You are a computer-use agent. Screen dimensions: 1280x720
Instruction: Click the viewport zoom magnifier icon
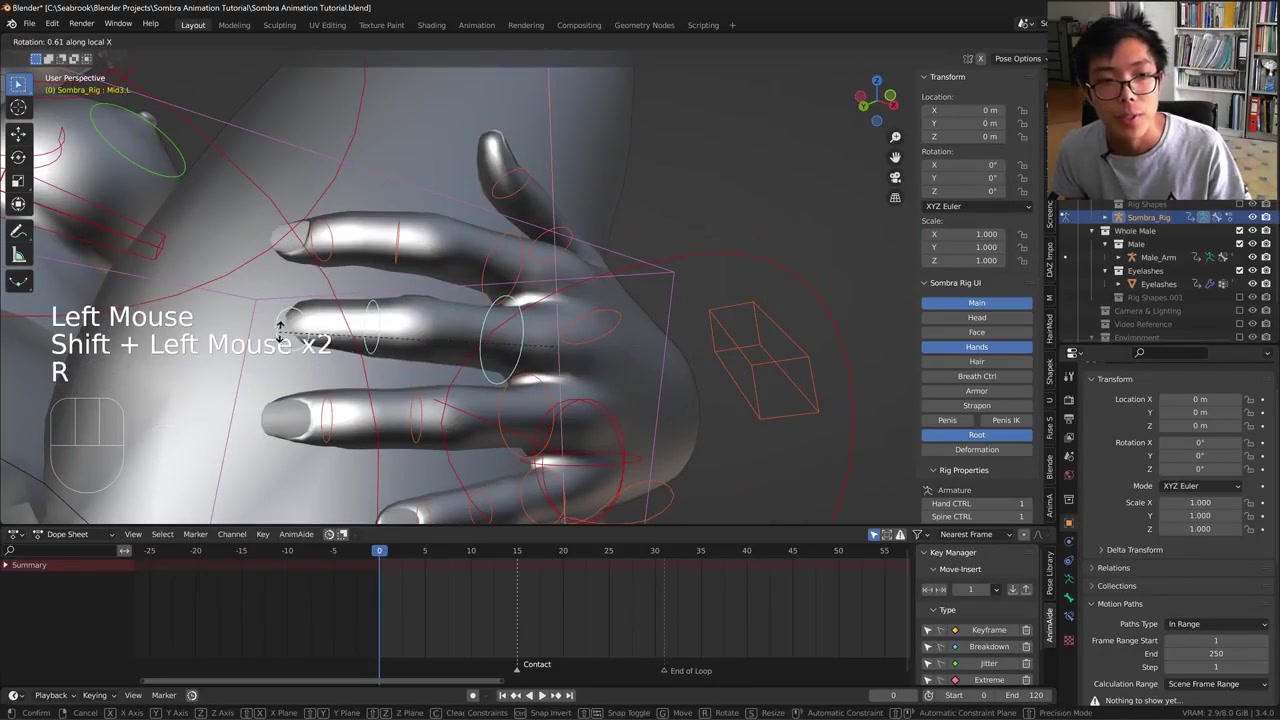tap(895, 137)
